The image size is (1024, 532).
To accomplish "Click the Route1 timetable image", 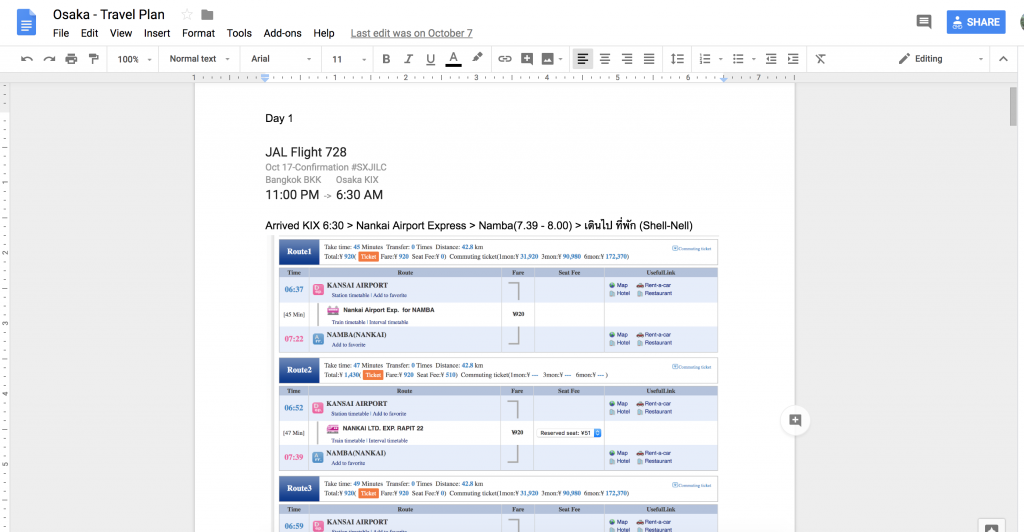I will coord(498,296).
